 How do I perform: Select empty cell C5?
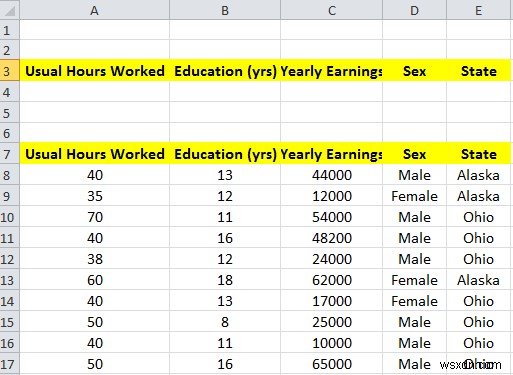(332, 112)
